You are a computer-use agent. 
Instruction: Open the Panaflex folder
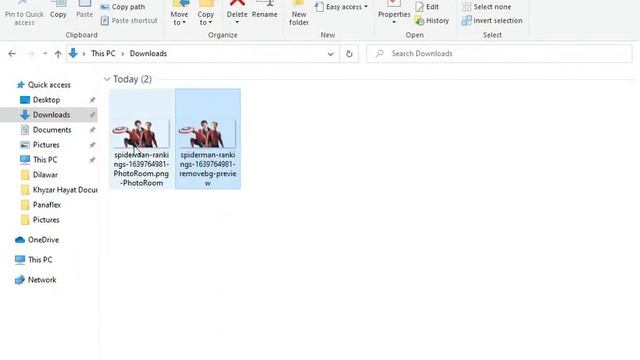pyautogui.click(x=47, y=205)
